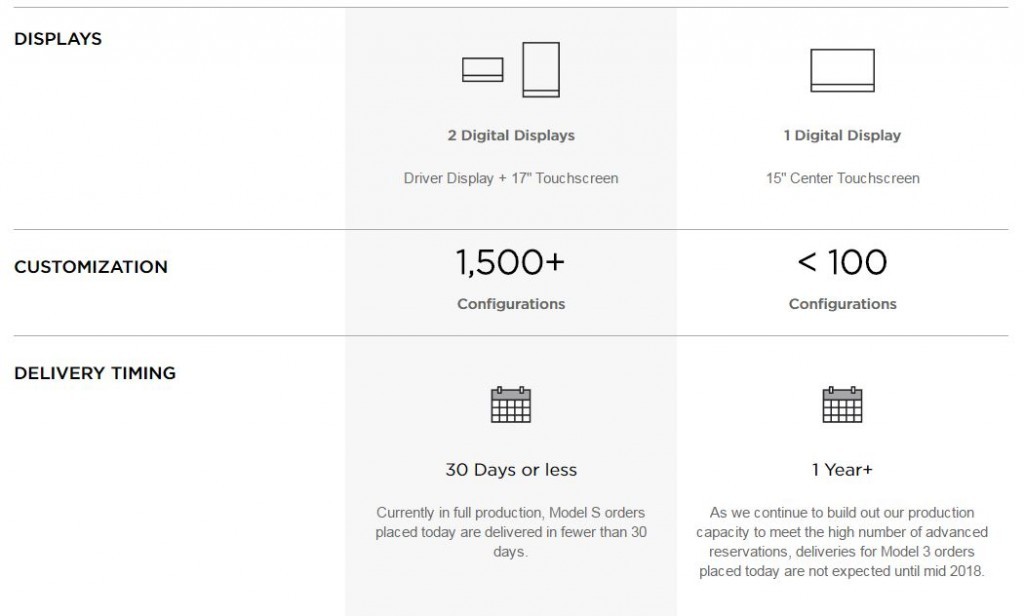Click the "15" Center Touchscreen" text
1024x616 pixels.
[x=842, y=178]
